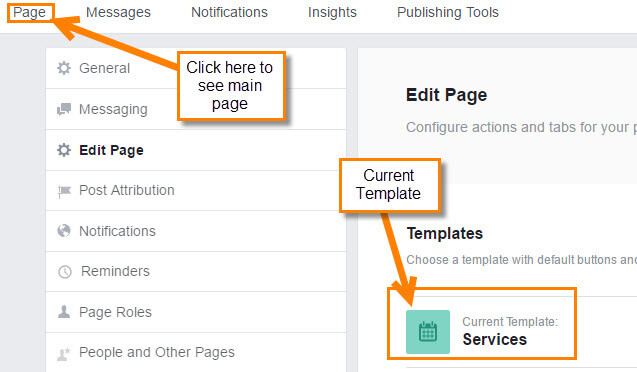Click the Current Template Services entry

(482, 332)
